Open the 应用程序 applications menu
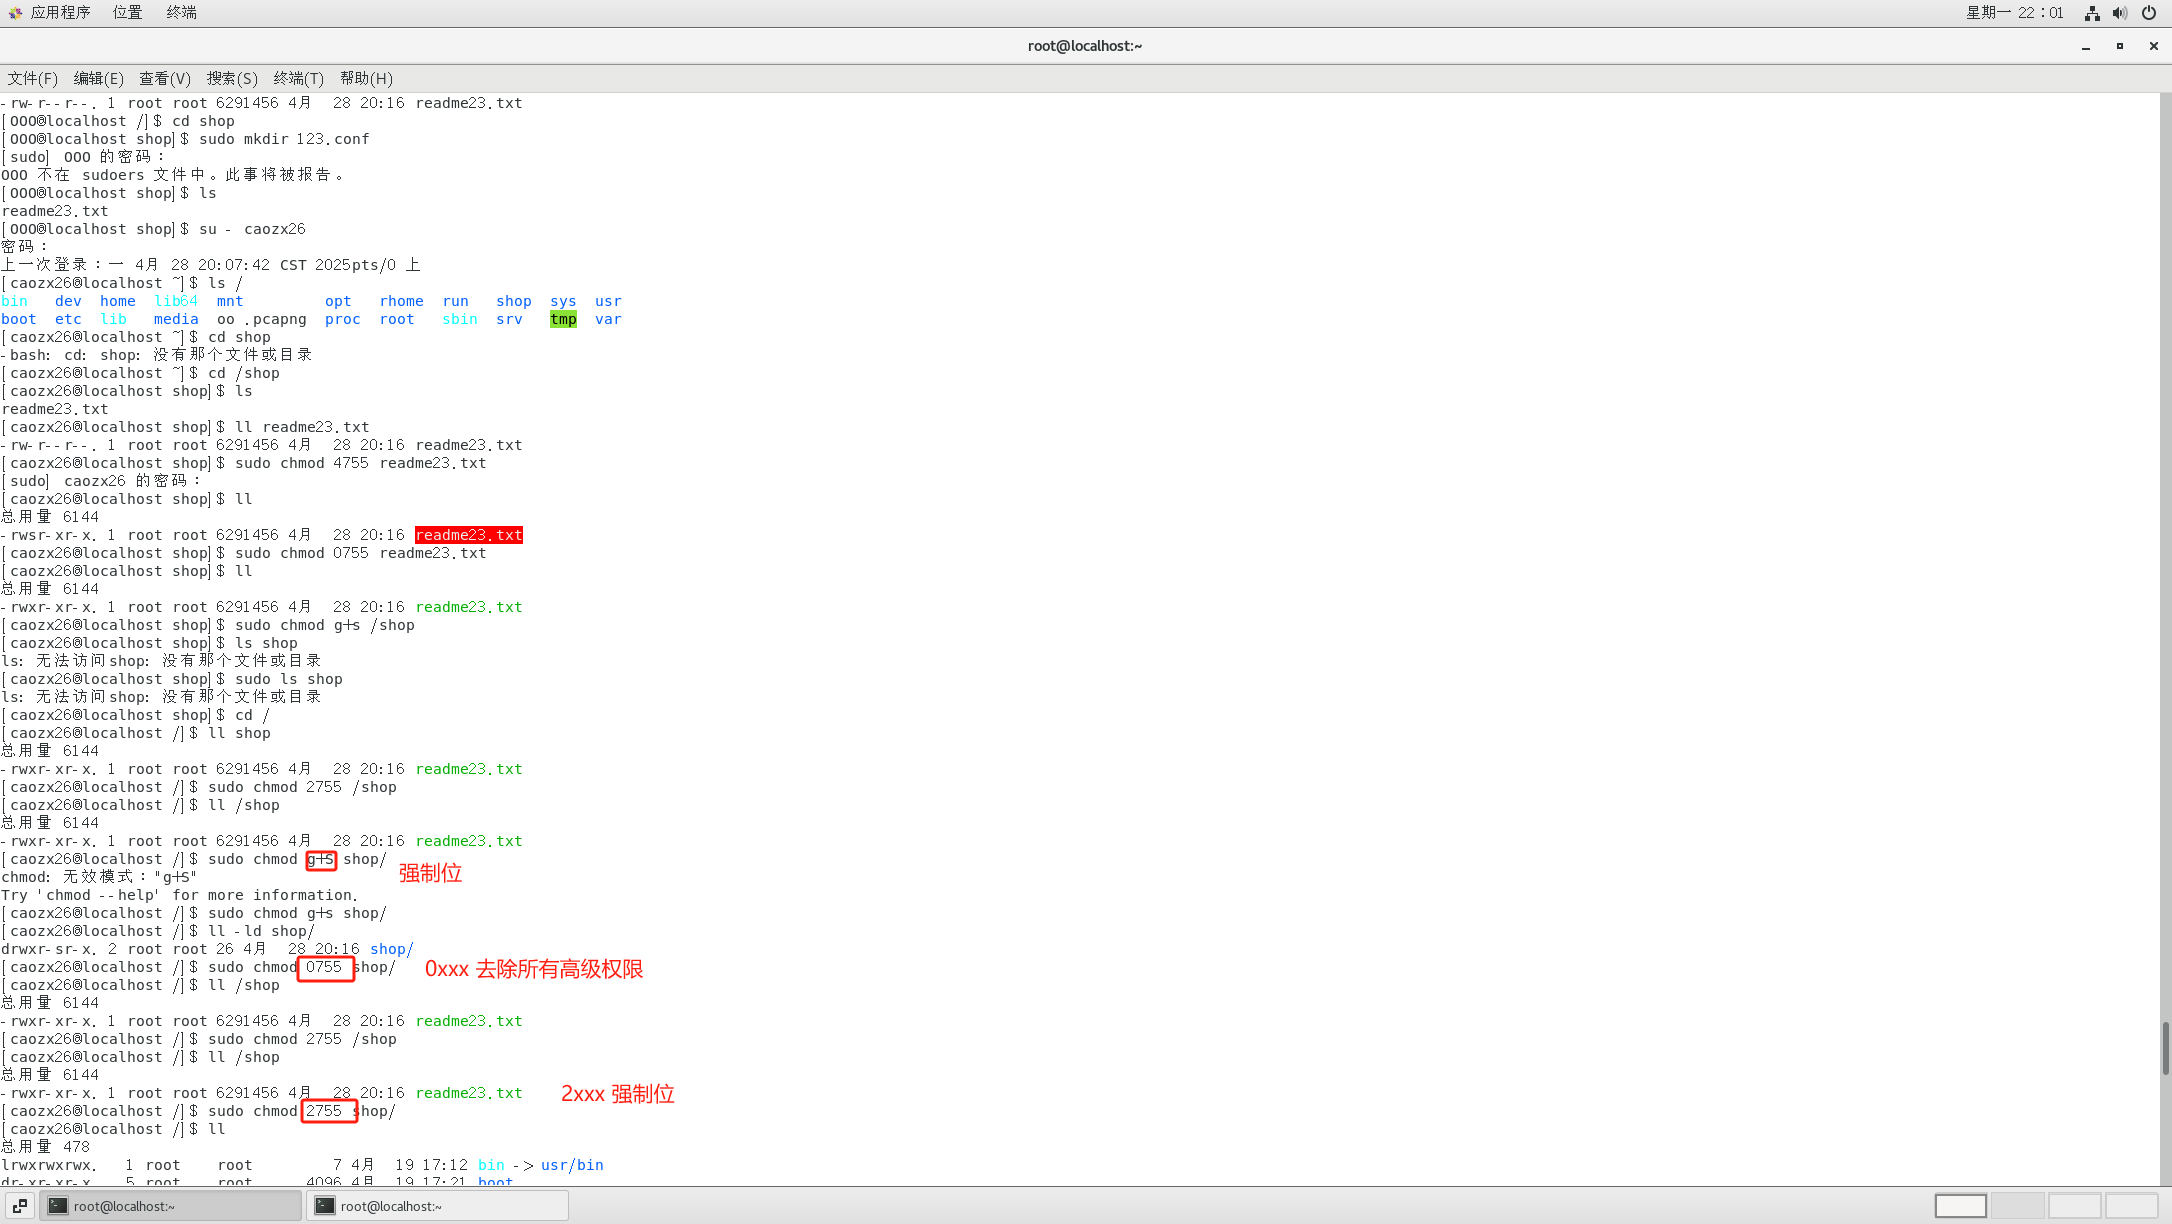 pos(60,12)
